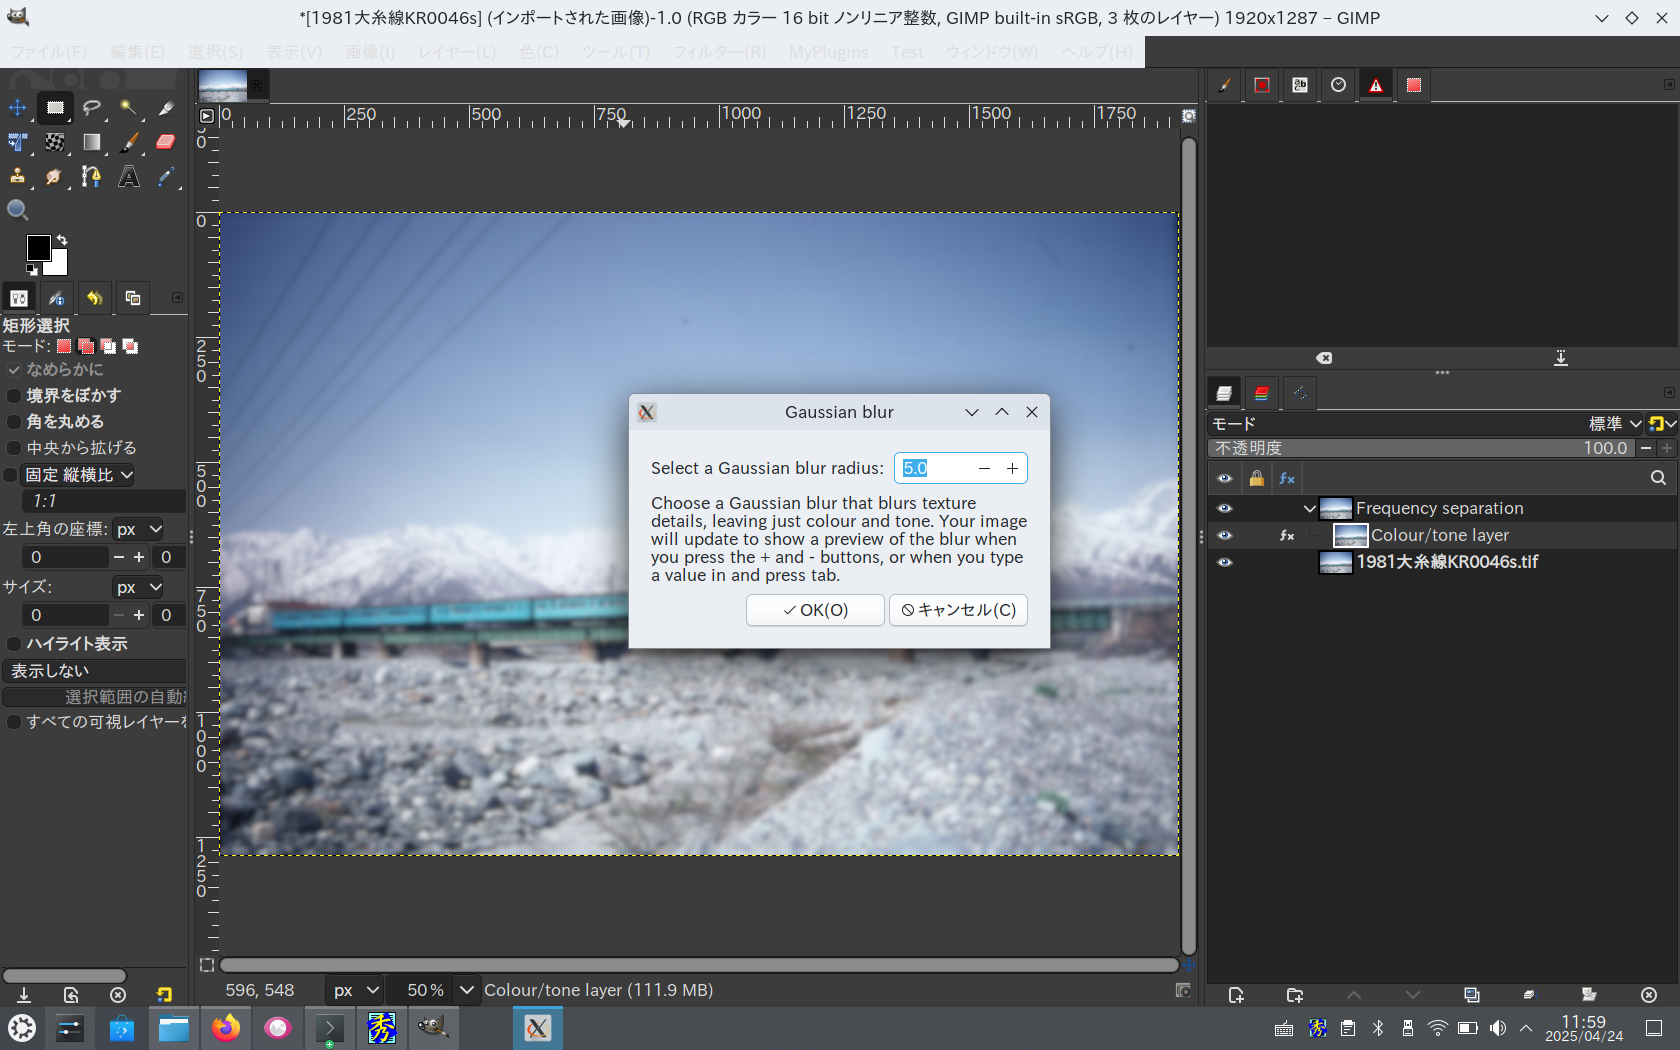The width and height of the screenshot is (1680, 1050).
Task: Hide the 1981大糸線KR0046s.tif layer
Action: coord(1224,562)
